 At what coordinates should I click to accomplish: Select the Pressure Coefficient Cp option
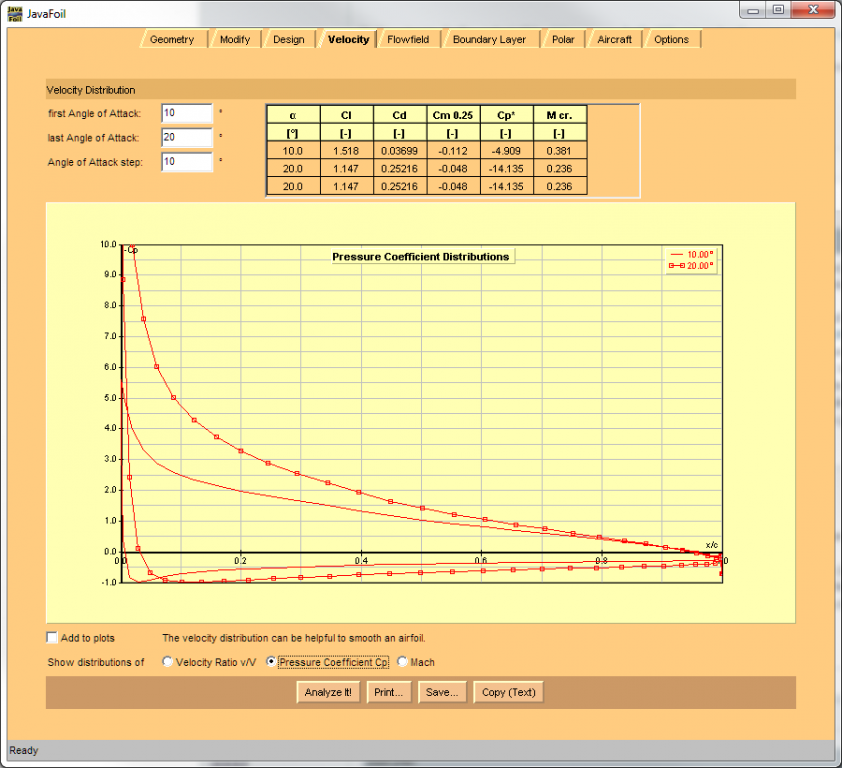click(x=272, y=662)
